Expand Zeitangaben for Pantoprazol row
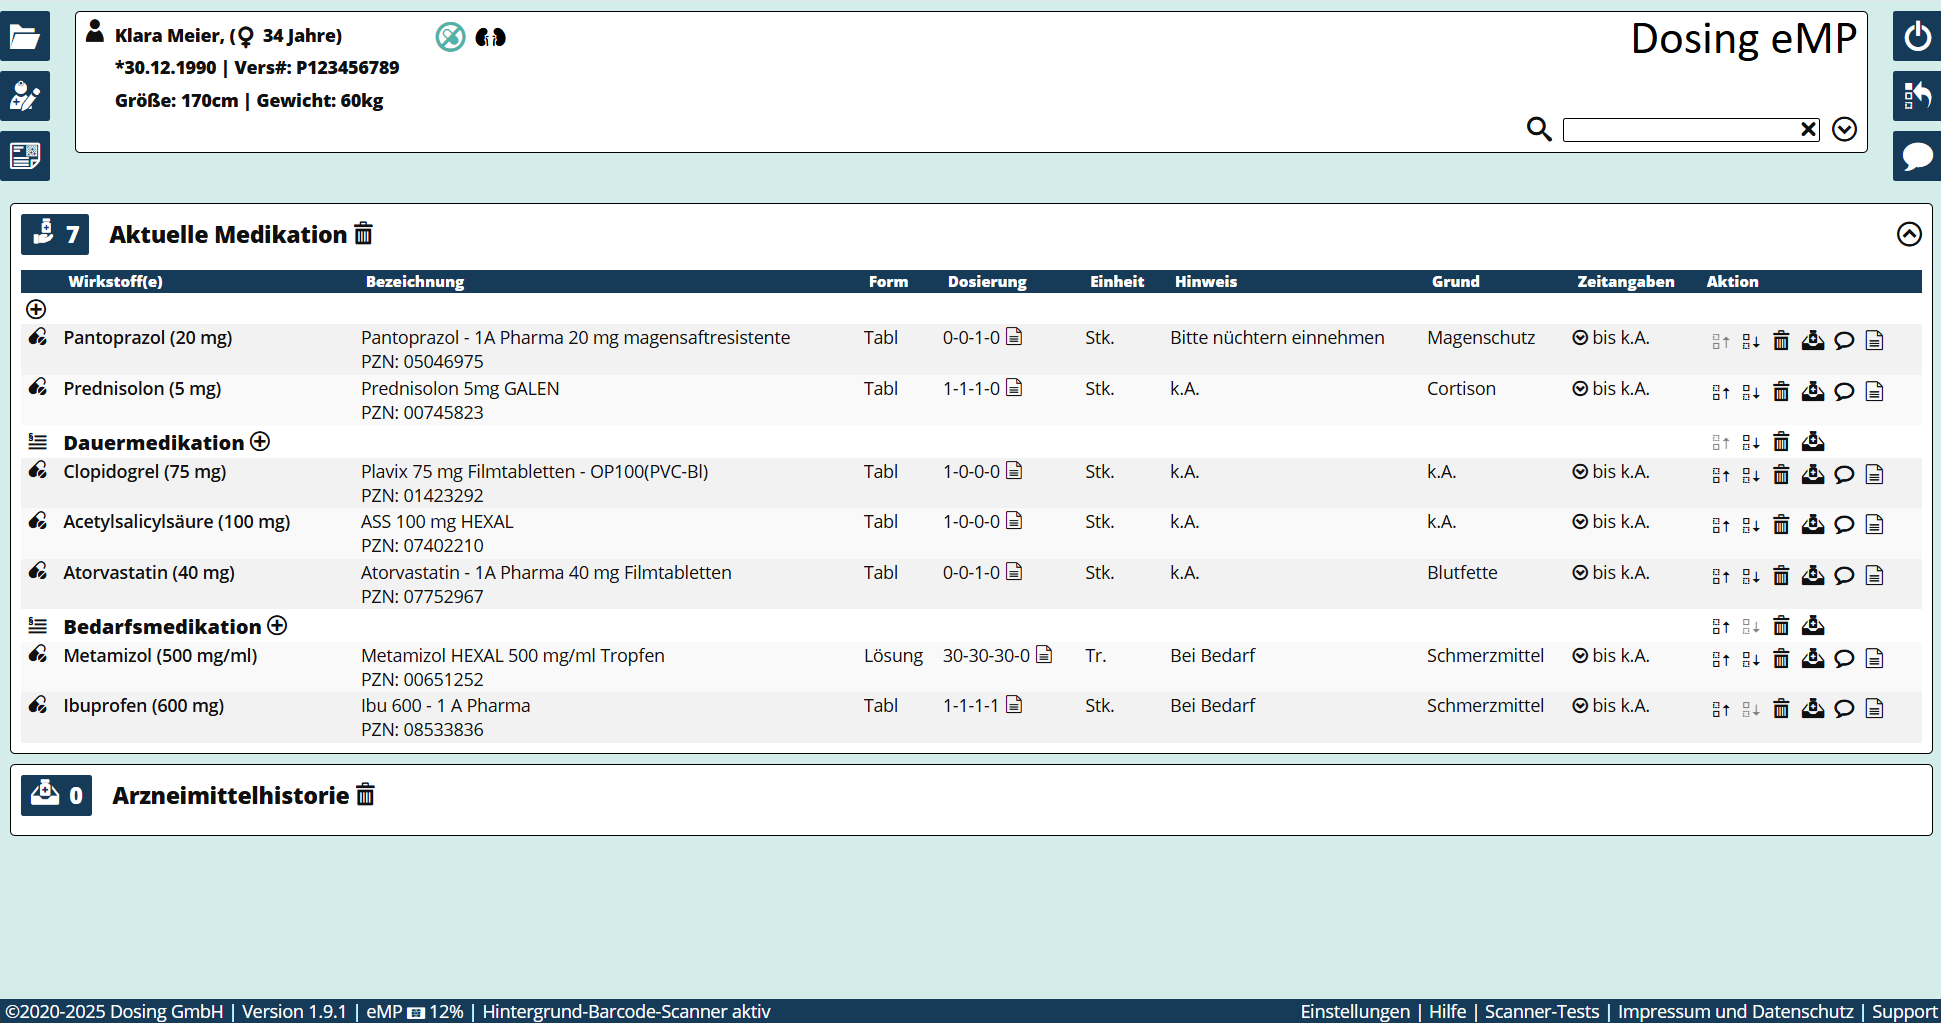1941x1023 pixels. coord(1580,338)
